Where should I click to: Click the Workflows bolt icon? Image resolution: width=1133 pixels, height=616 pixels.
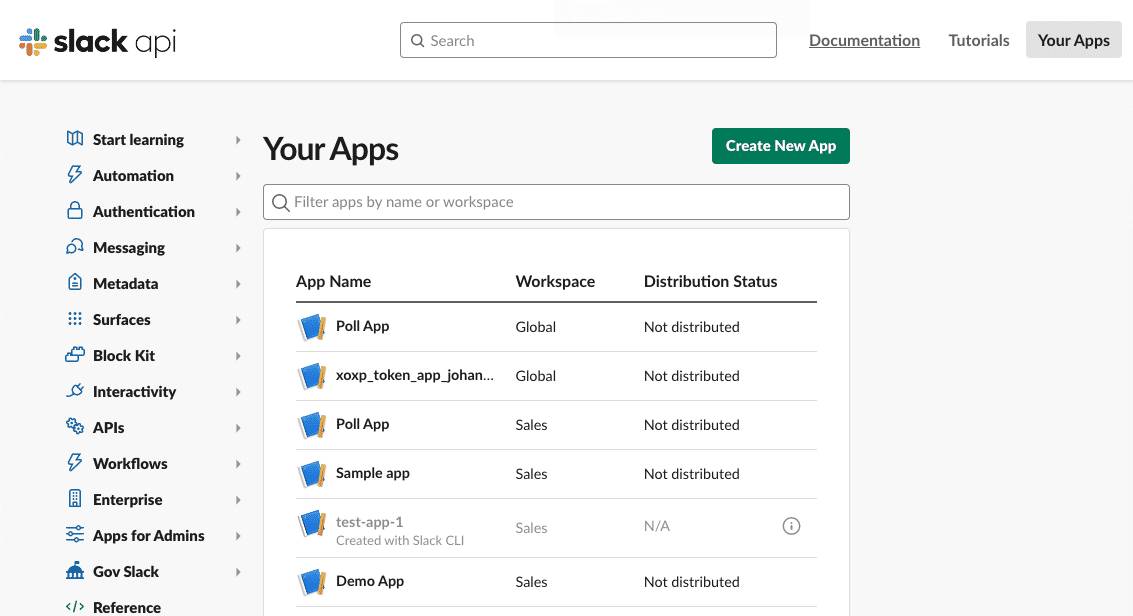point(74,462)
